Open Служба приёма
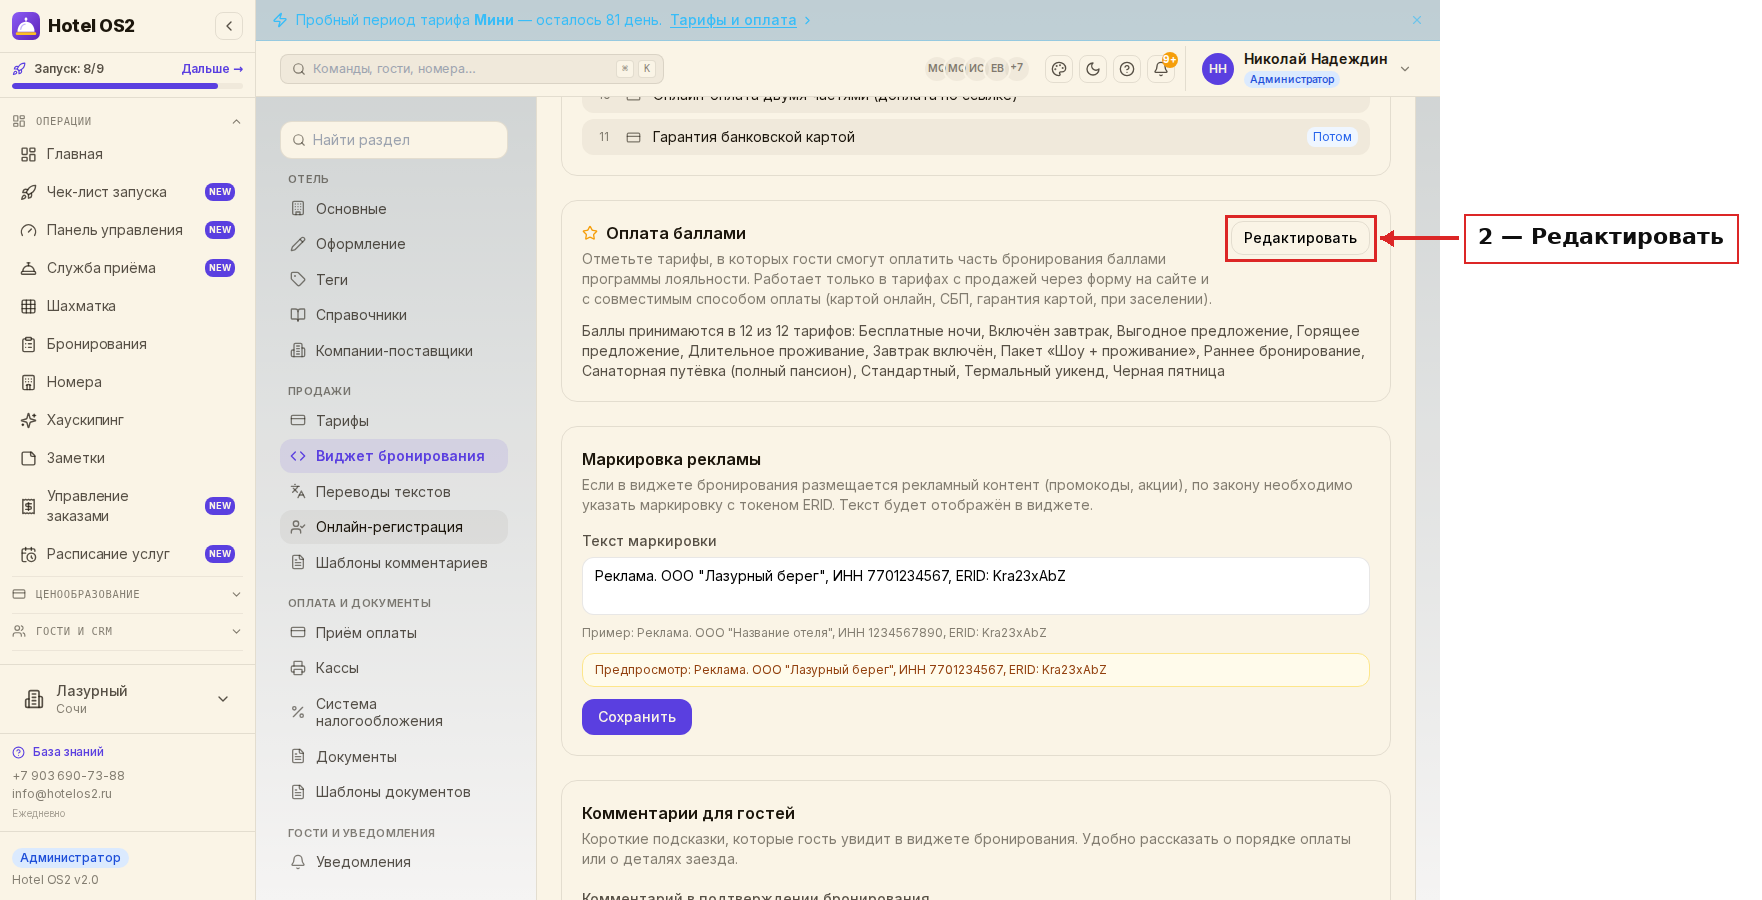This screenshot has height=900, width=1762. [127, 268]
